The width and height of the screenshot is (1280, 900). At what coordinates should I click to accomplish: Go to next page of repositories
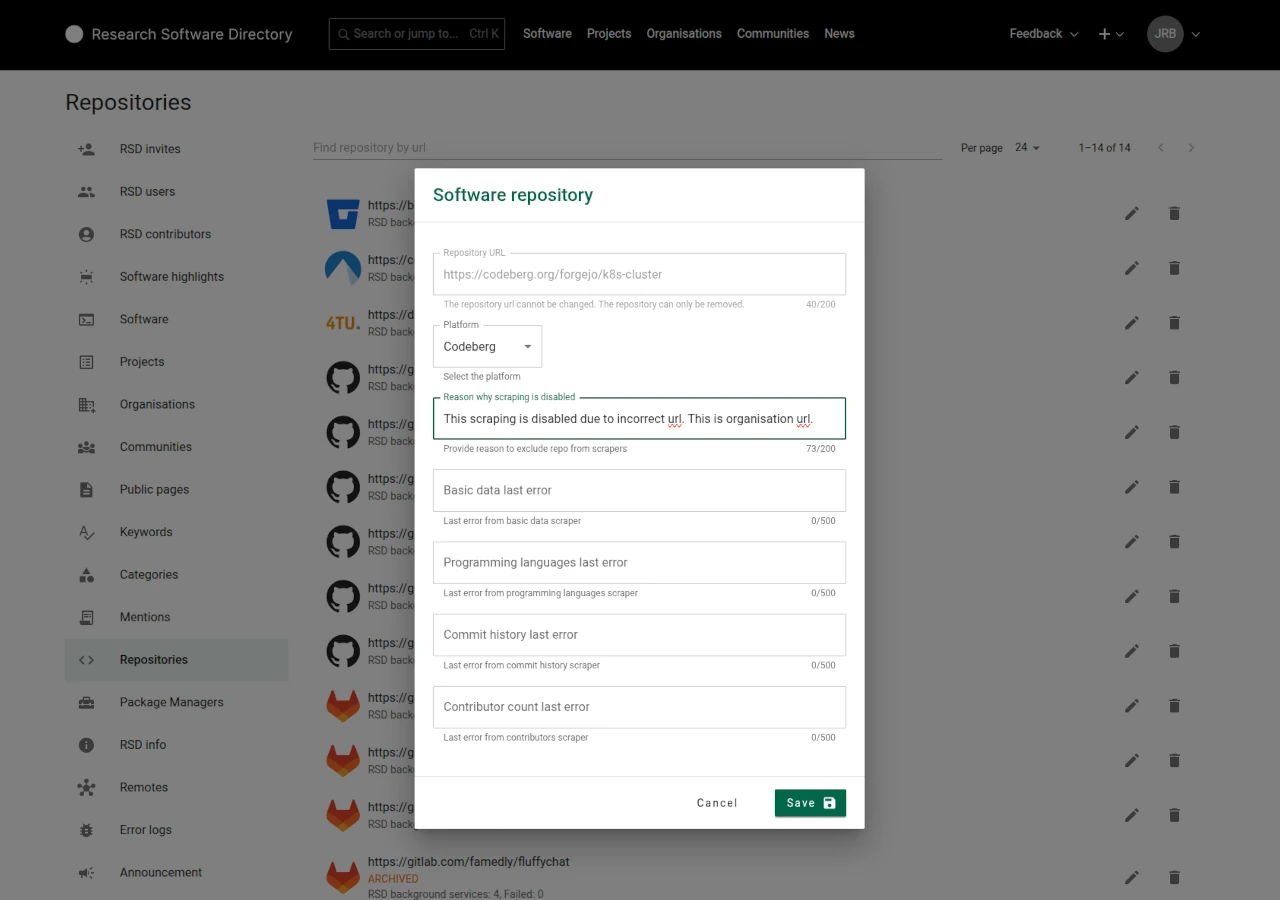tap(1191, 148)
